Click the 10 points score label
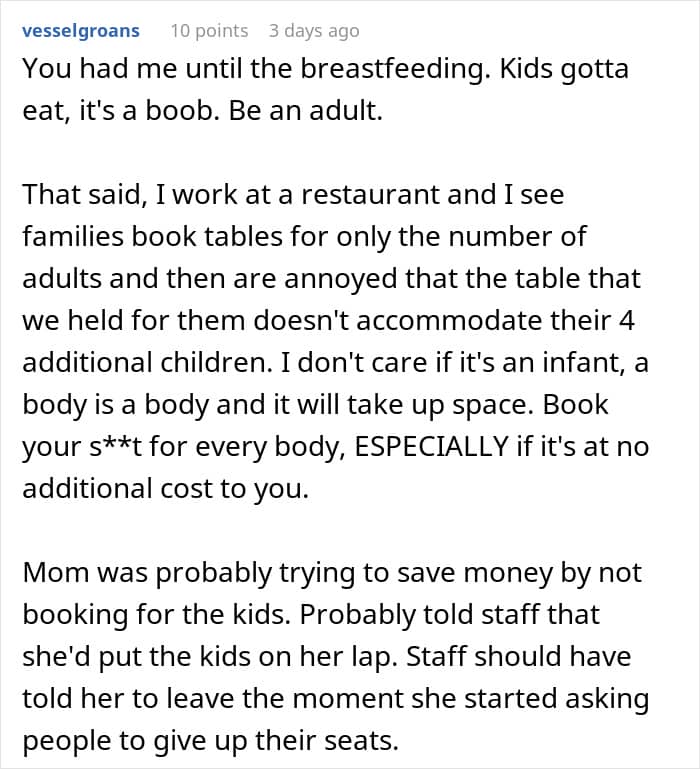This screenshot has height=769, width=700. click(x=209, y=31)
